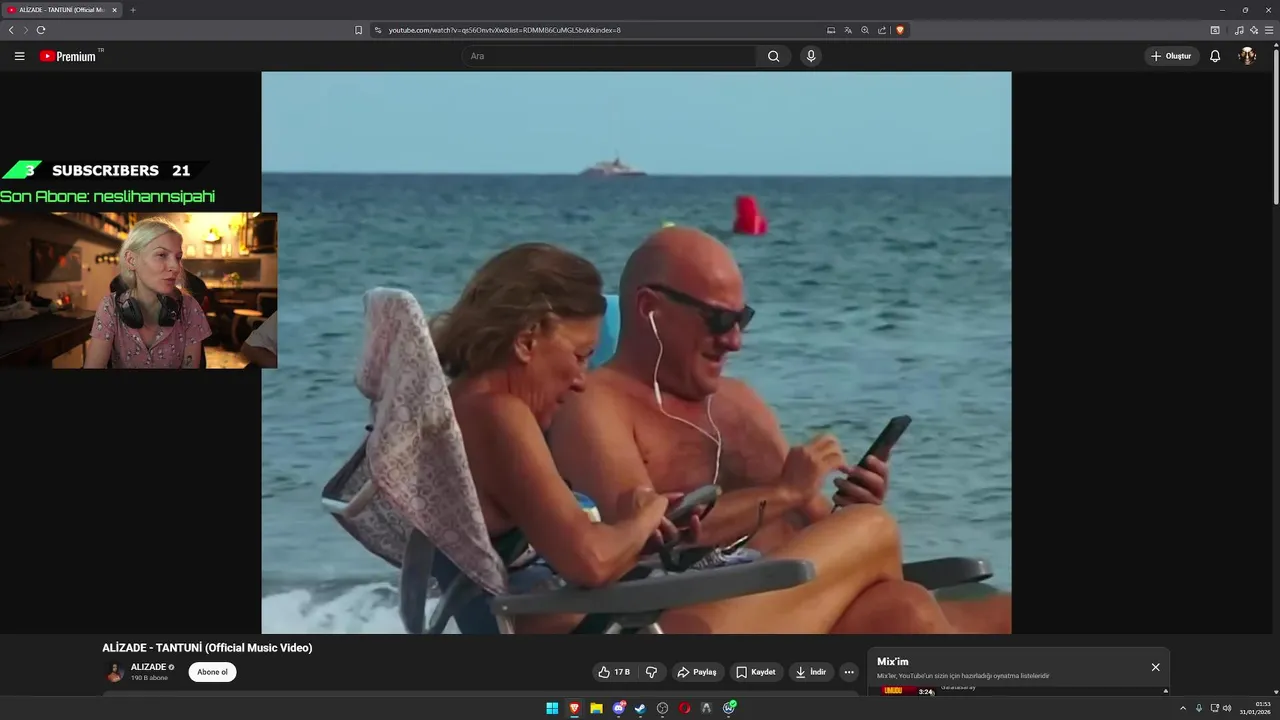The width and height of the screenshot is (1280, 720).
Task: Open the ALIZADE channel avatar
Action: [115, 672]
